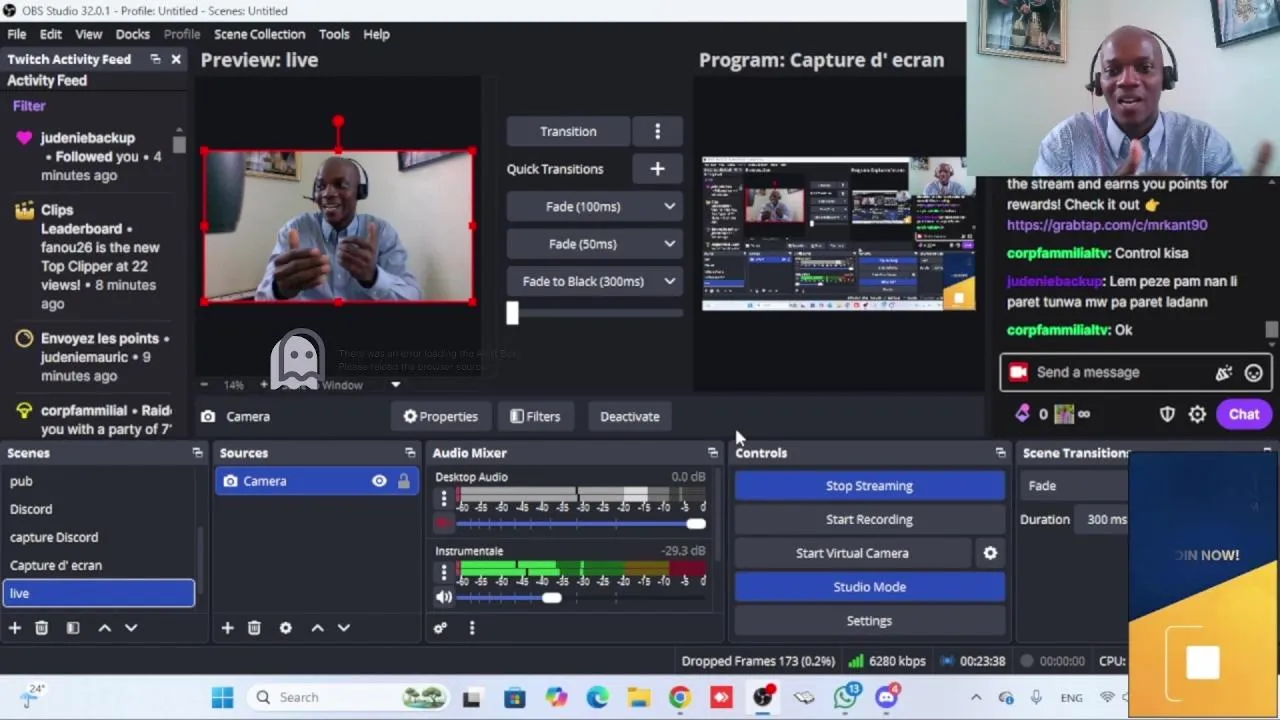This screenshot has width=1280, height=720.
Task: Open the Help menu
Action: pyautogui.click(x=376, y=34)
